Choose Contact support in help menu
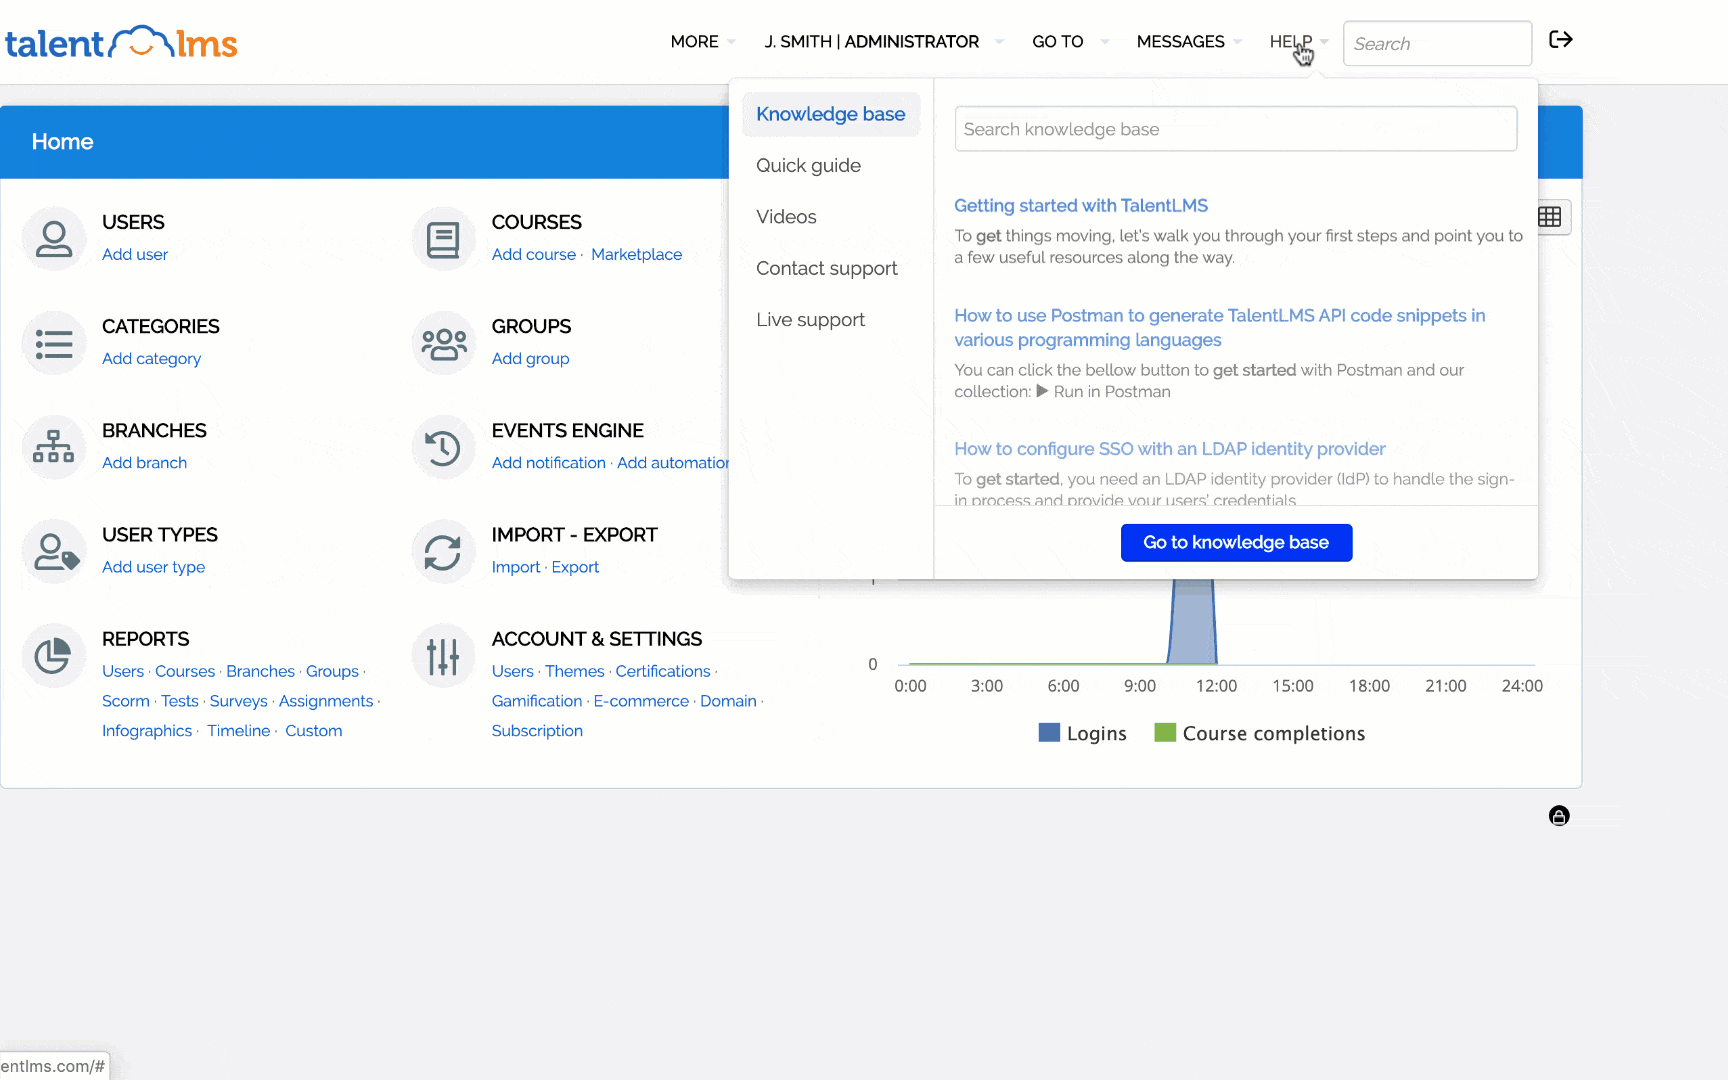 pos(827,269)
